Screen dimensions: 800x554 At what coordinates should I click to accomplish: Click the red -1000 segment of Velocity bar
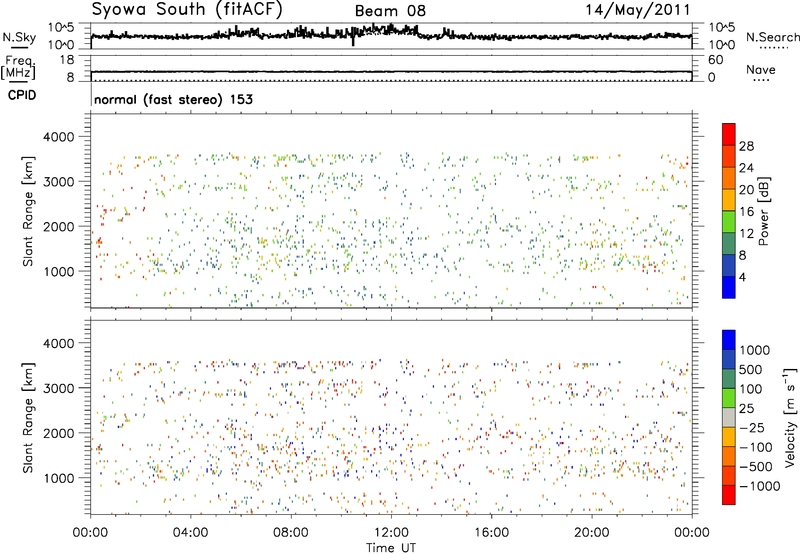[729, 495]
